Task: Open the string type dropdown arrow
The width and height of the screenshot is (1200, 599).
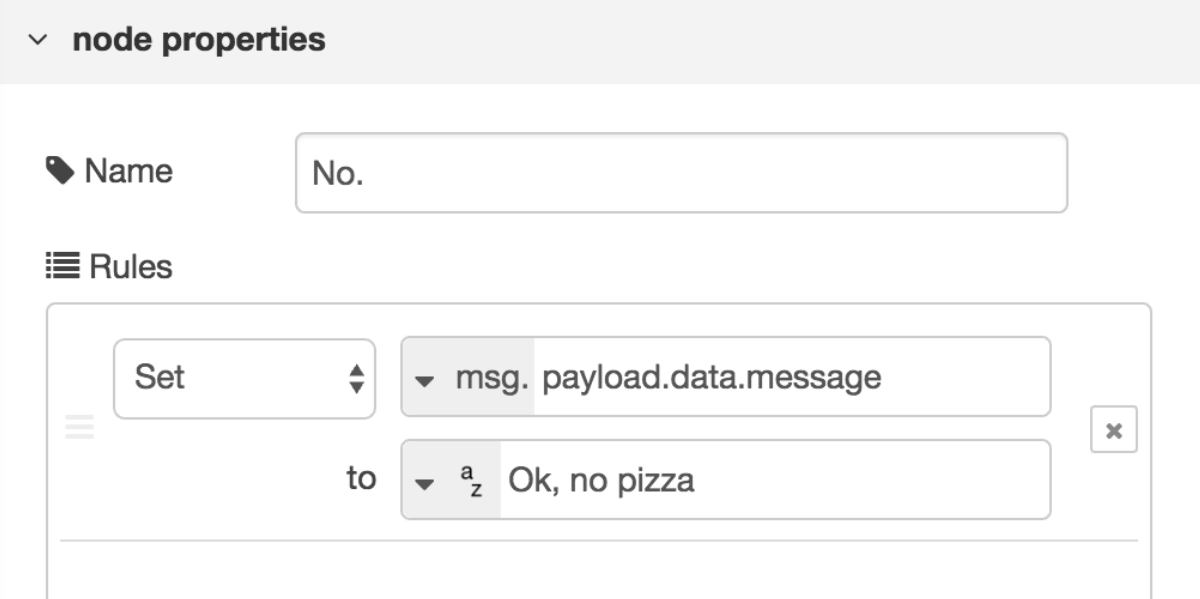Action: pyautogui.click(x=425, y=484)
